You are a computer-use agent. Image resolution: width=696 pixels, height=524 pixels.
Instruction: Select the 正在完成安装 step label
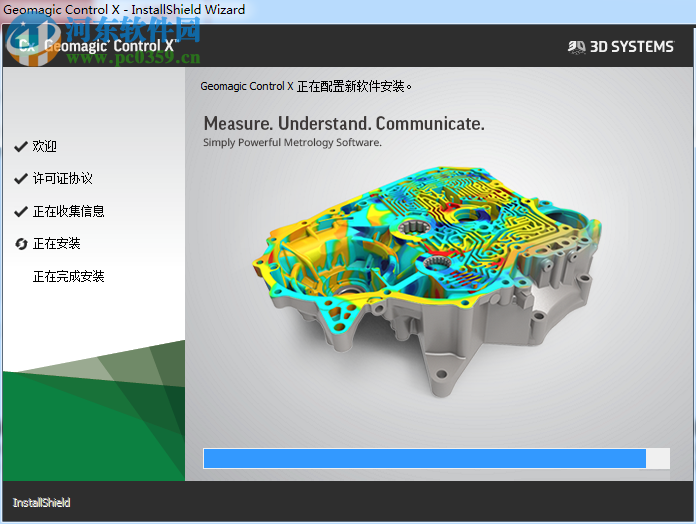68,276
